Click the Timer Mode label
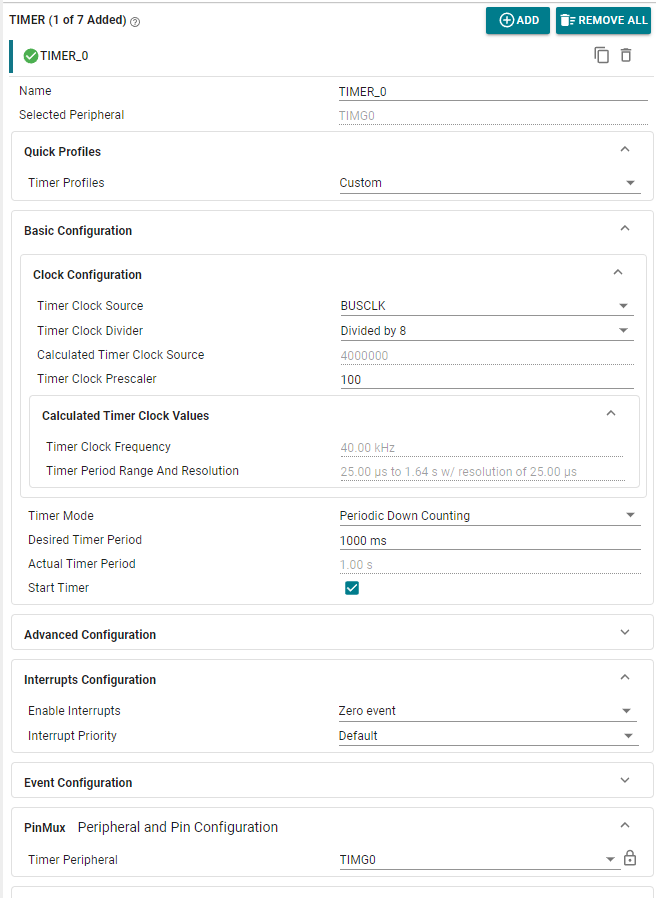 [61, 515]
